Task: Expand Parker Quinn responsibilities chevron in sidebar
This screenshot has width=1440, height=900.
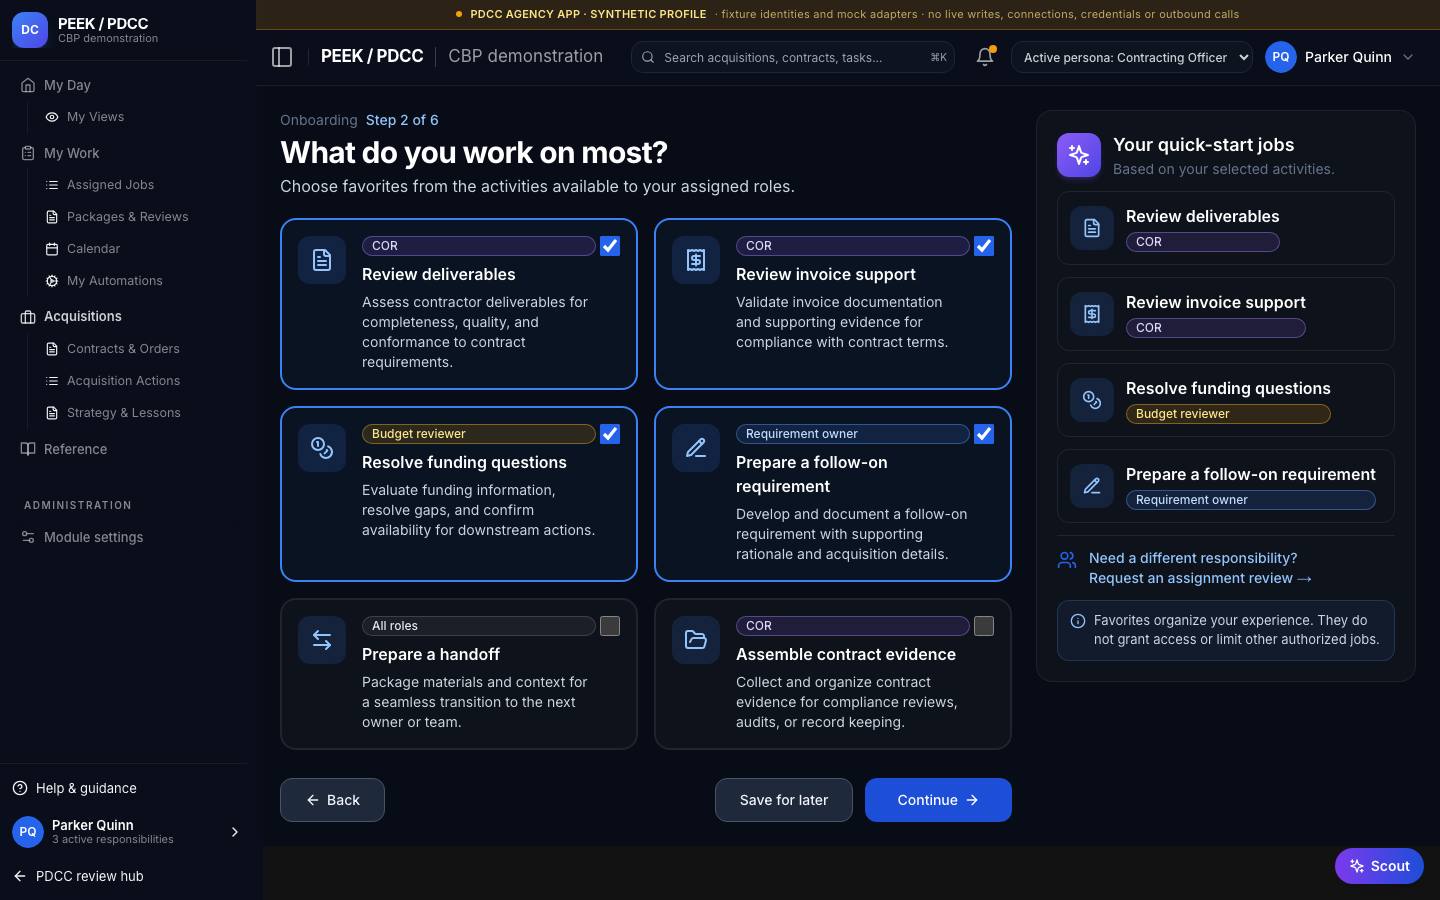Action: 235,832
